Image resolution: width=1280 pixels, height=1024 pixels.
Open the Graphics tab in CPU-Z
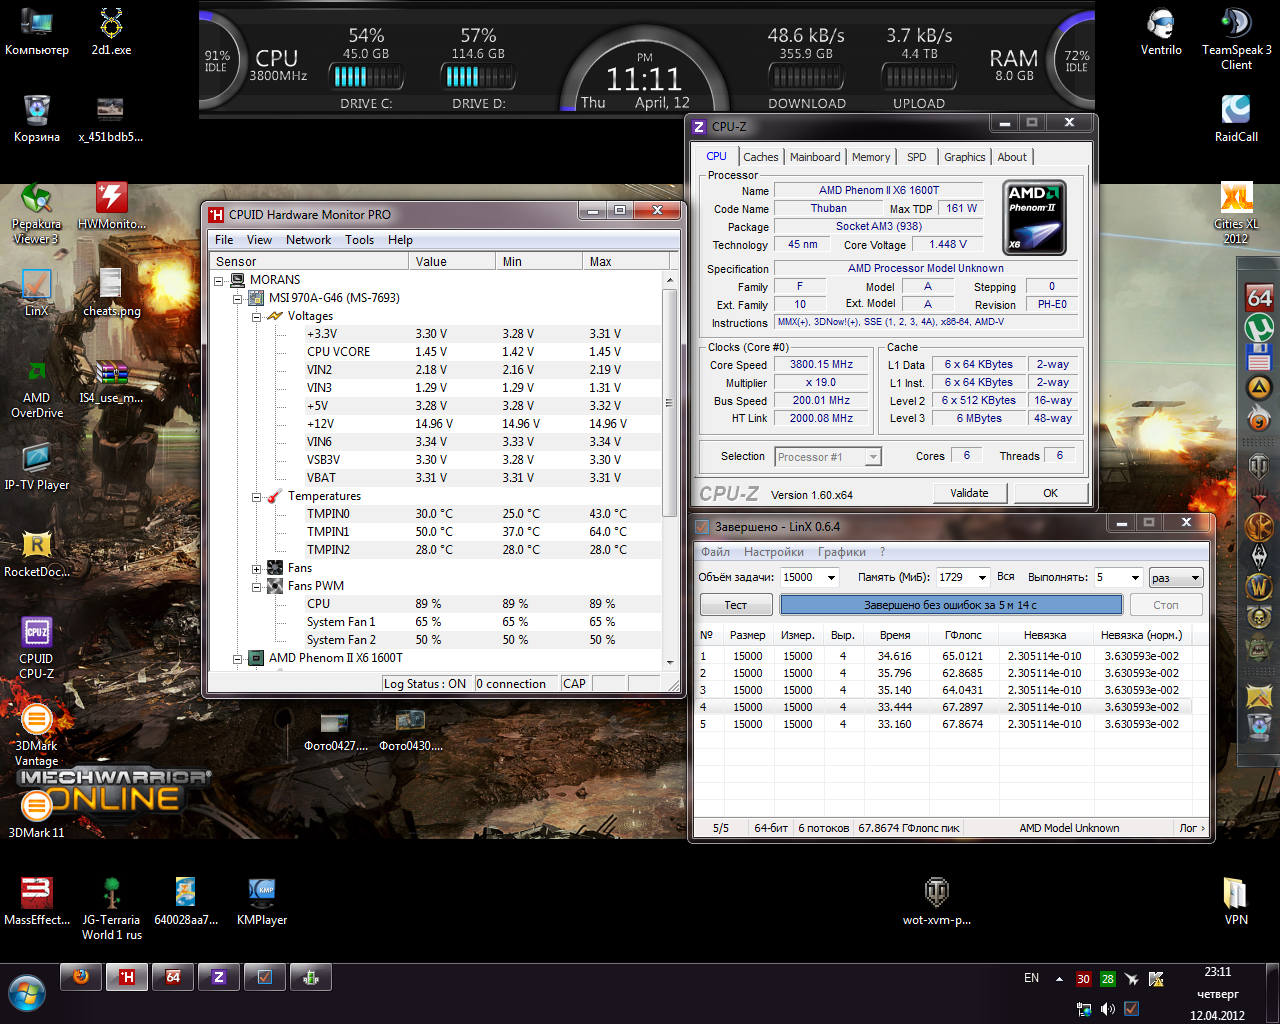click(965, 157)
